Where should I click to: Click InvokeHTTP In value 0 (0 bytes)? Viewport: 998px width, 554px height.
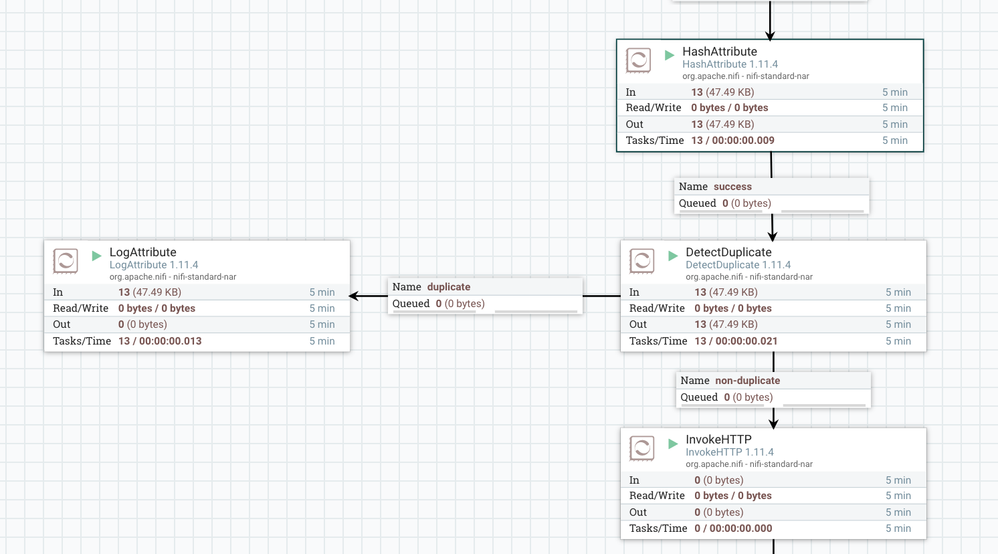click(719, 480)
